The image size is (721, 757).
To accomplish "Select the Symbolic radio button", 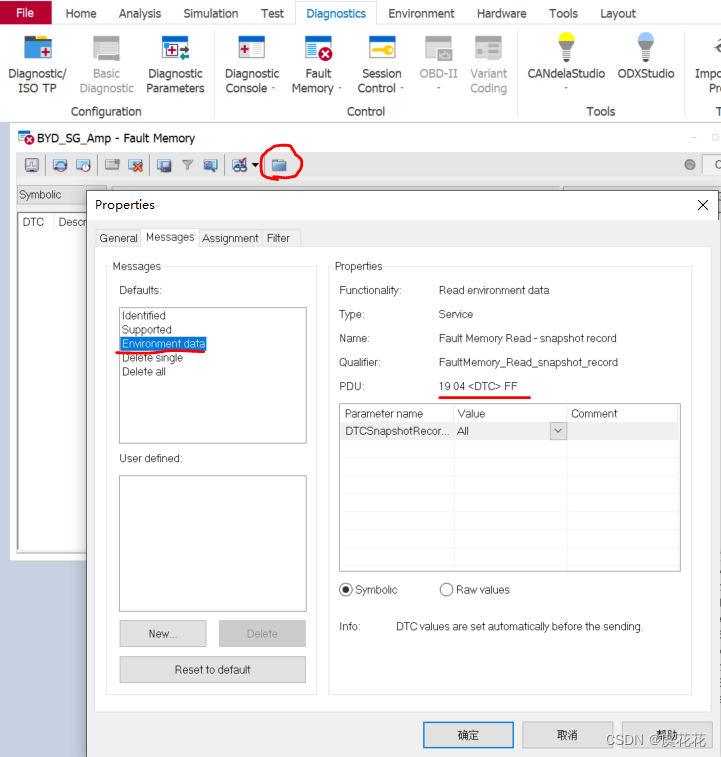I will (x=346, y=589).
